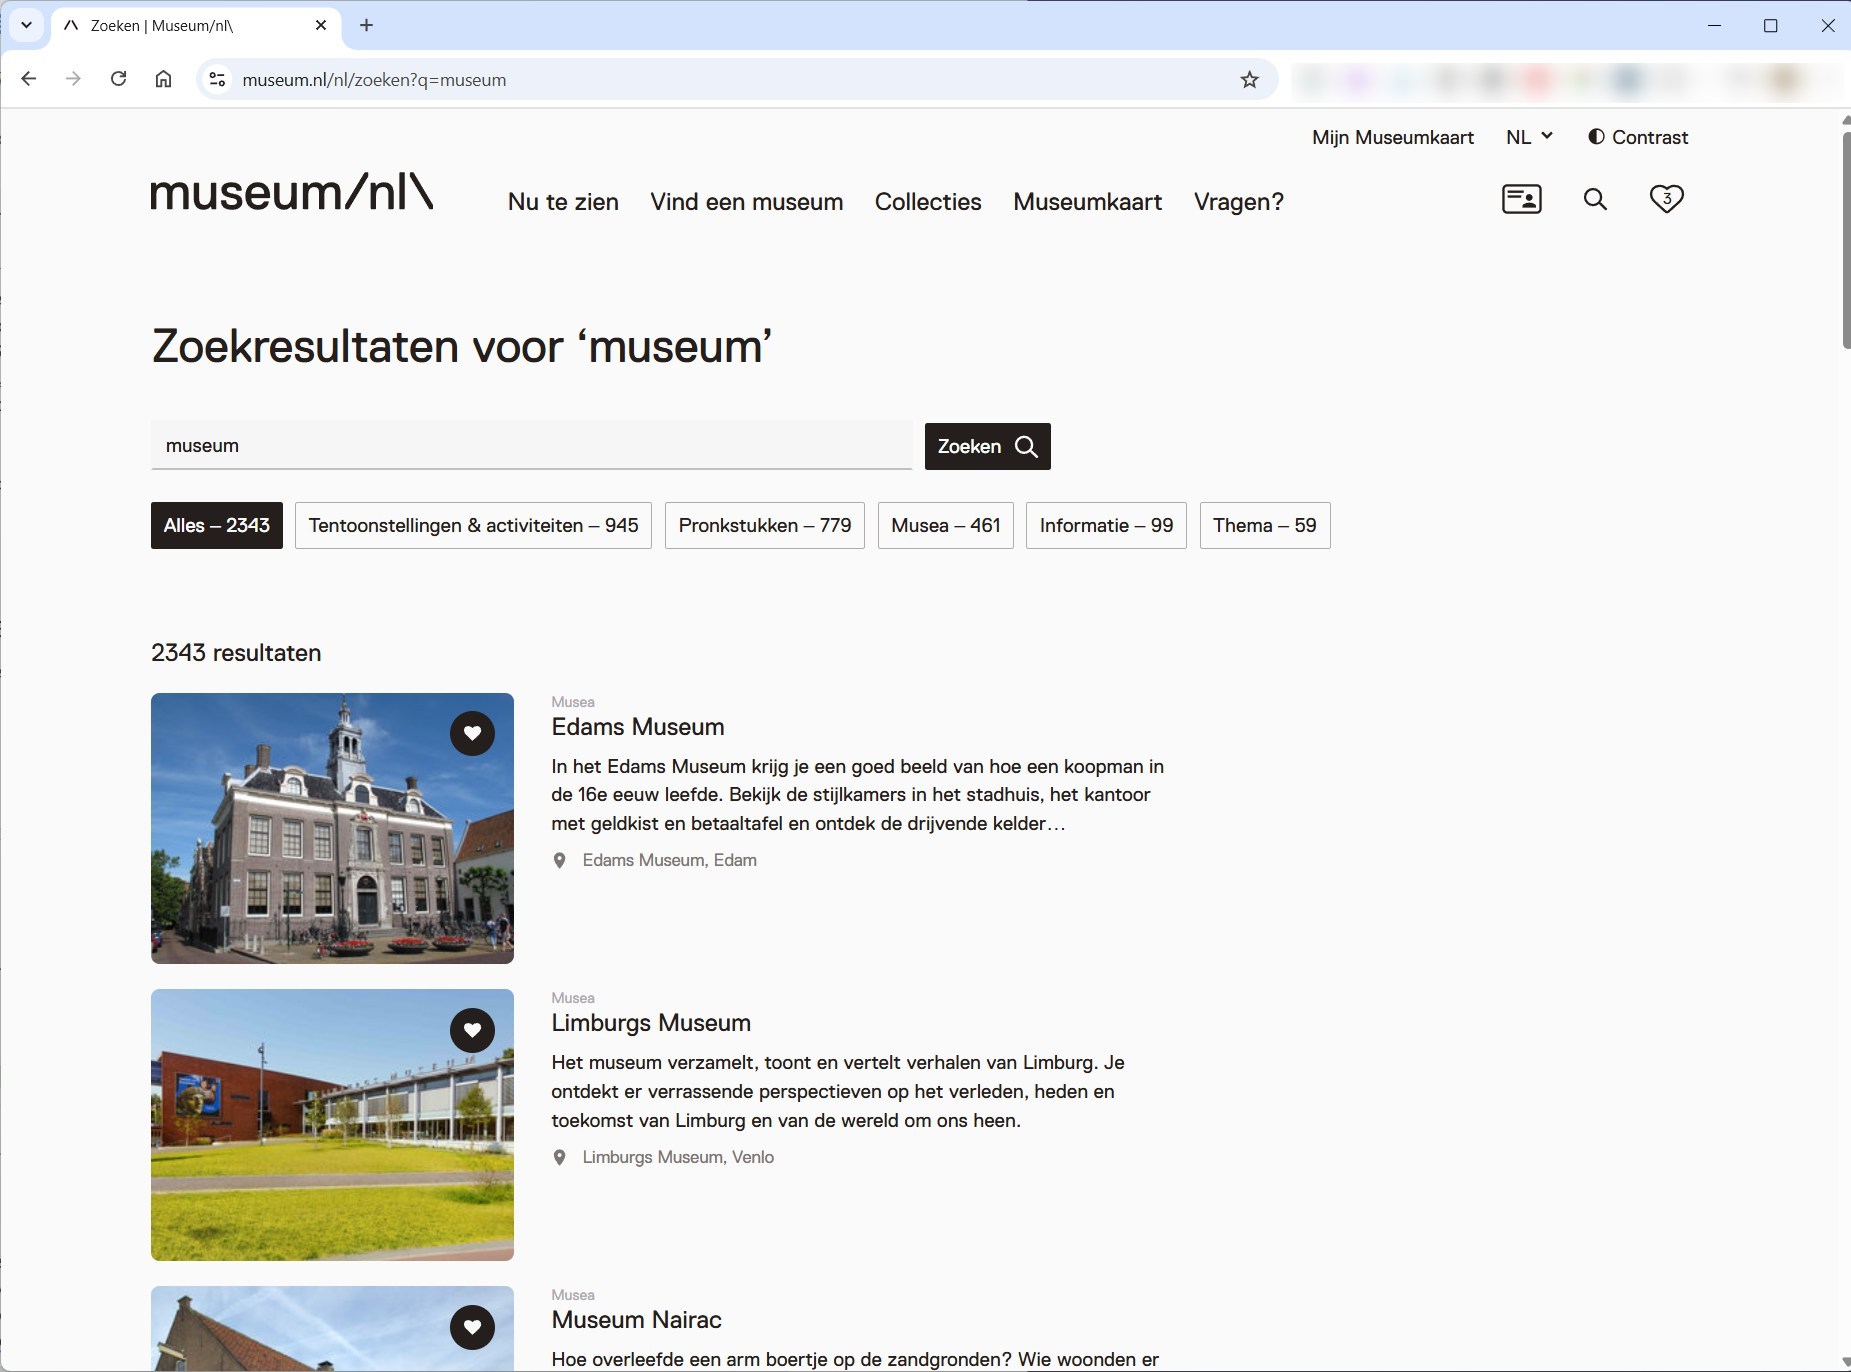Close the Zoeken | Museum/nl tab
Image resolution: width=1851 pixels, height=1372 pixels.
pyautogui.click(x=321, y=25)
